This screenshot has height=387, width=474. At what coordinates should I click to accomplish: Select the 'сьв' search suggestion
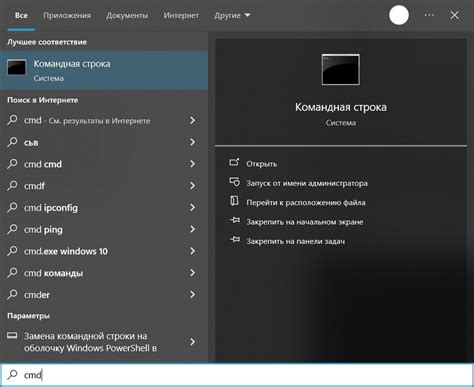coord(104,142)
